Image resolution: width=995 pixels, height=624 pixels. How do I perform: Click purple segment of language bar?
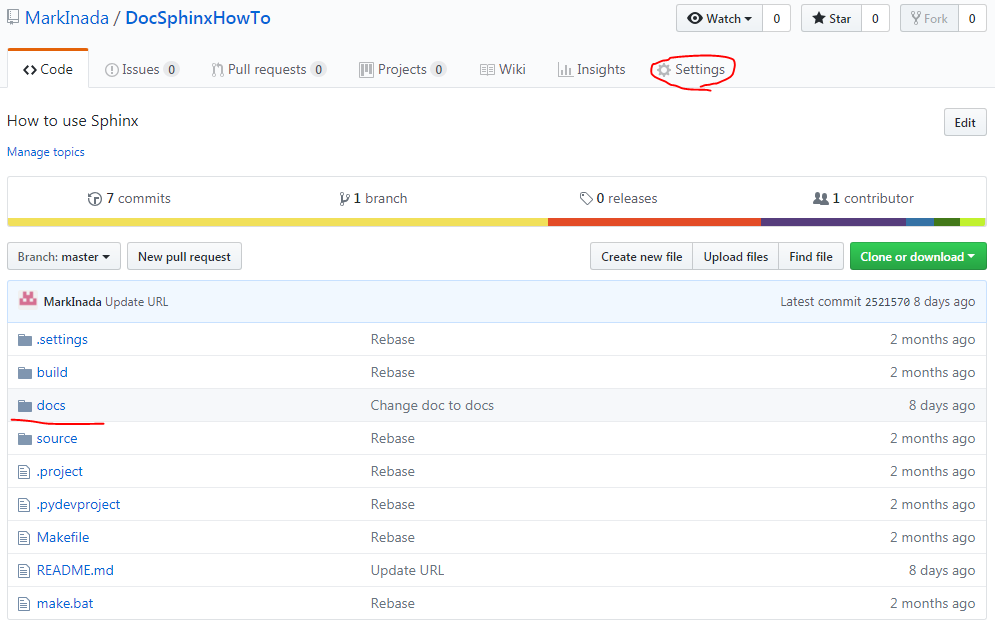pyautogui.click(x=833, y=222)
